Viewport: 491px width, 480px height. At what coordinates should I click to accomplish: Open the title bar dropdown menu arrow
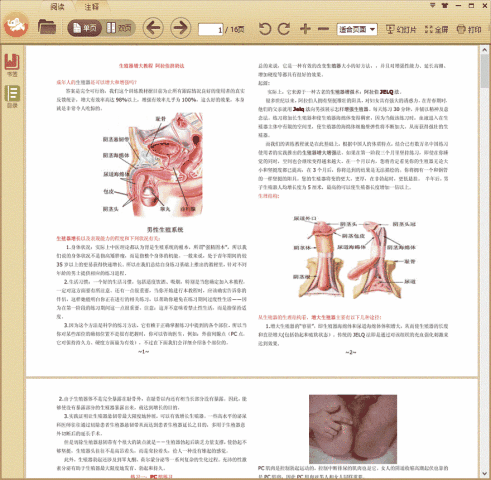(x=432, y=5)
